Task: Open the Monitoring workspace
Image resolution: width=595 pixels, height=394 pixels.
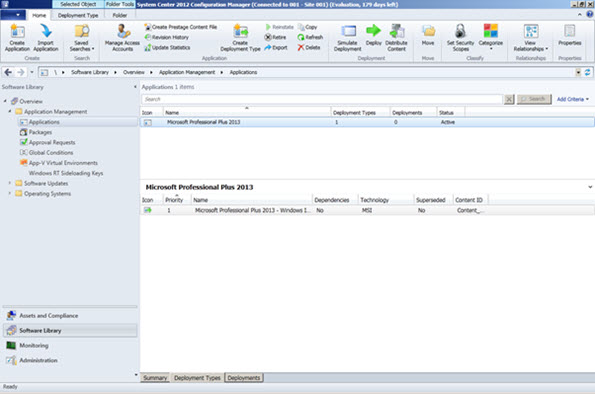Action: coord(70,345)
